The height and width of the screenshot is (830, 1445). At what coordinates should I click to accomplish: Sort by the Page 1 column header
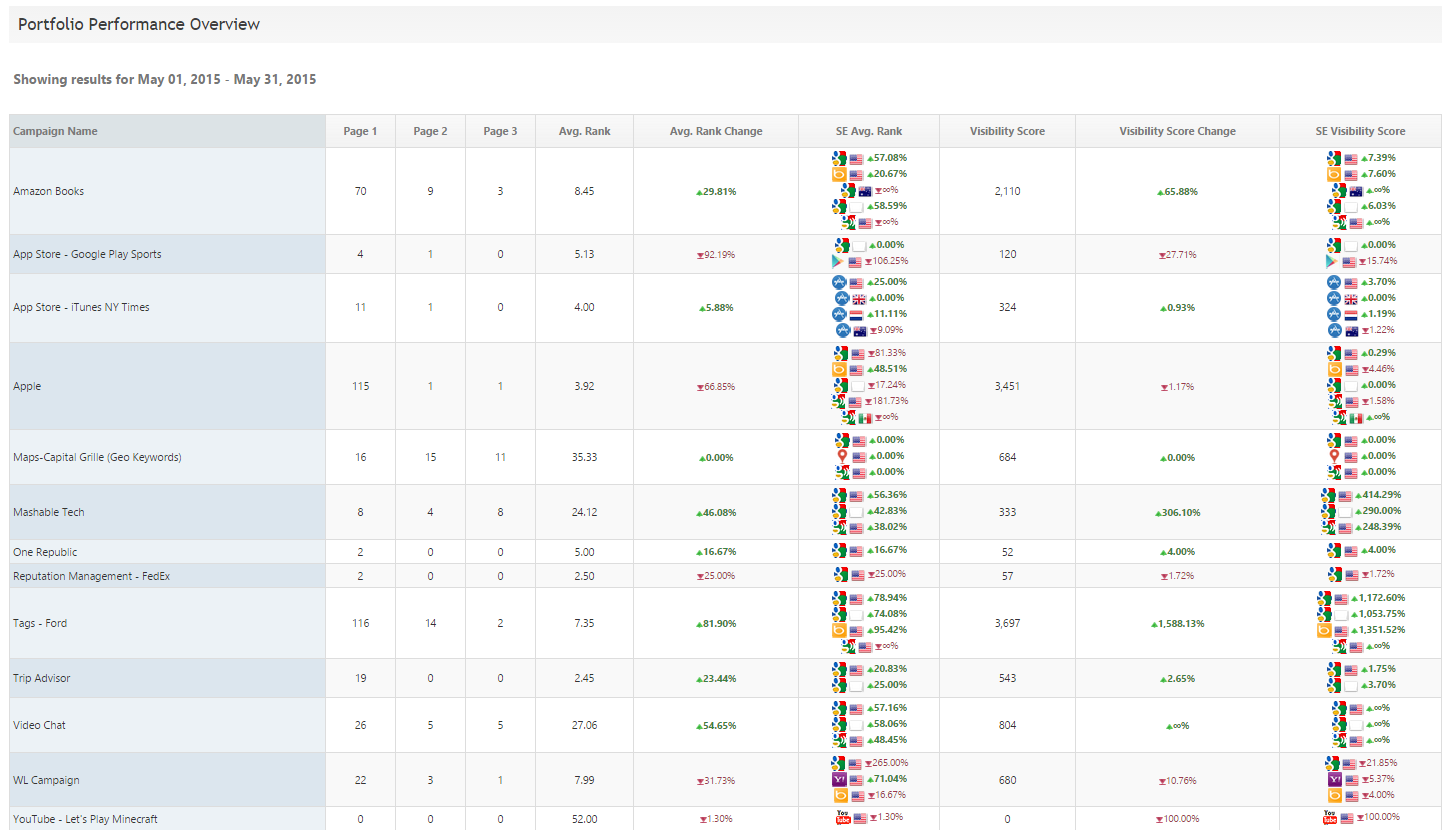pyautogui.click(x=360, y=131)
